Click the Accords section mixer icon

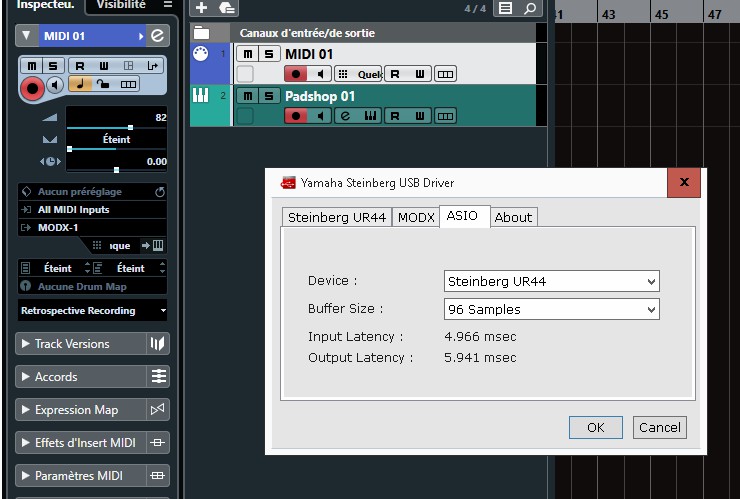[158, 377]
